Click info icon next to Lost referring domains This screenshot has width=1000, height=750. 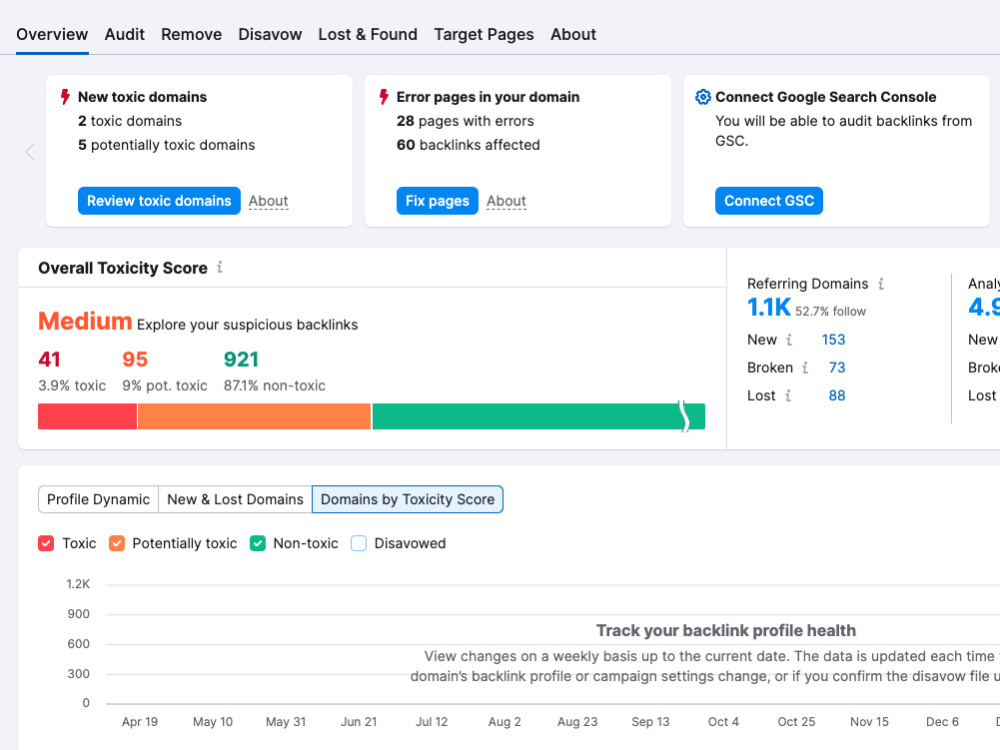tap(788, 395)
